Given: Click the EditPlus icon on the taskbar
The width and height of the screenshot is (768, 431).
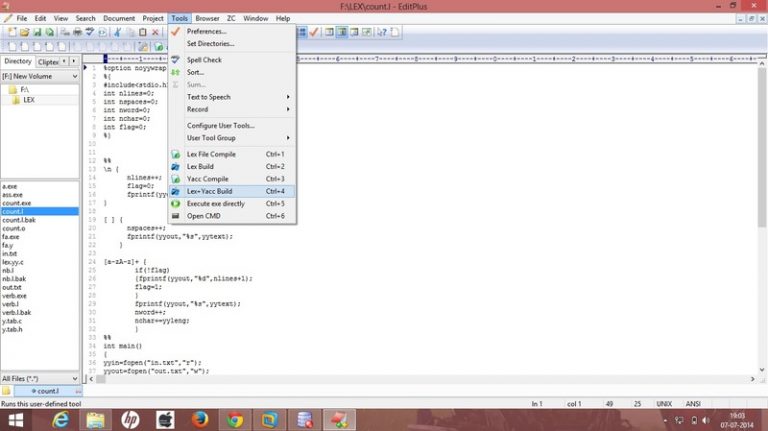Looking at the screenshot, I should [339, 420].
